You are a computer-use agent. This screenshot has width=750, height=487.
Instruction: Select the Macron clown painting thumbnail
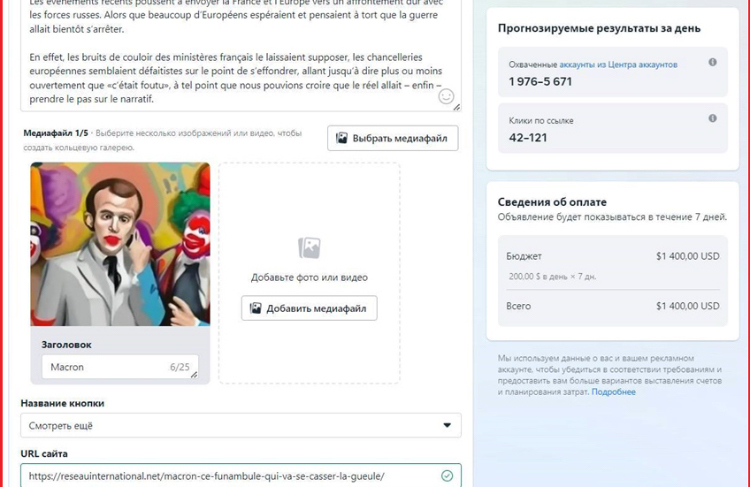click(120, 244)
